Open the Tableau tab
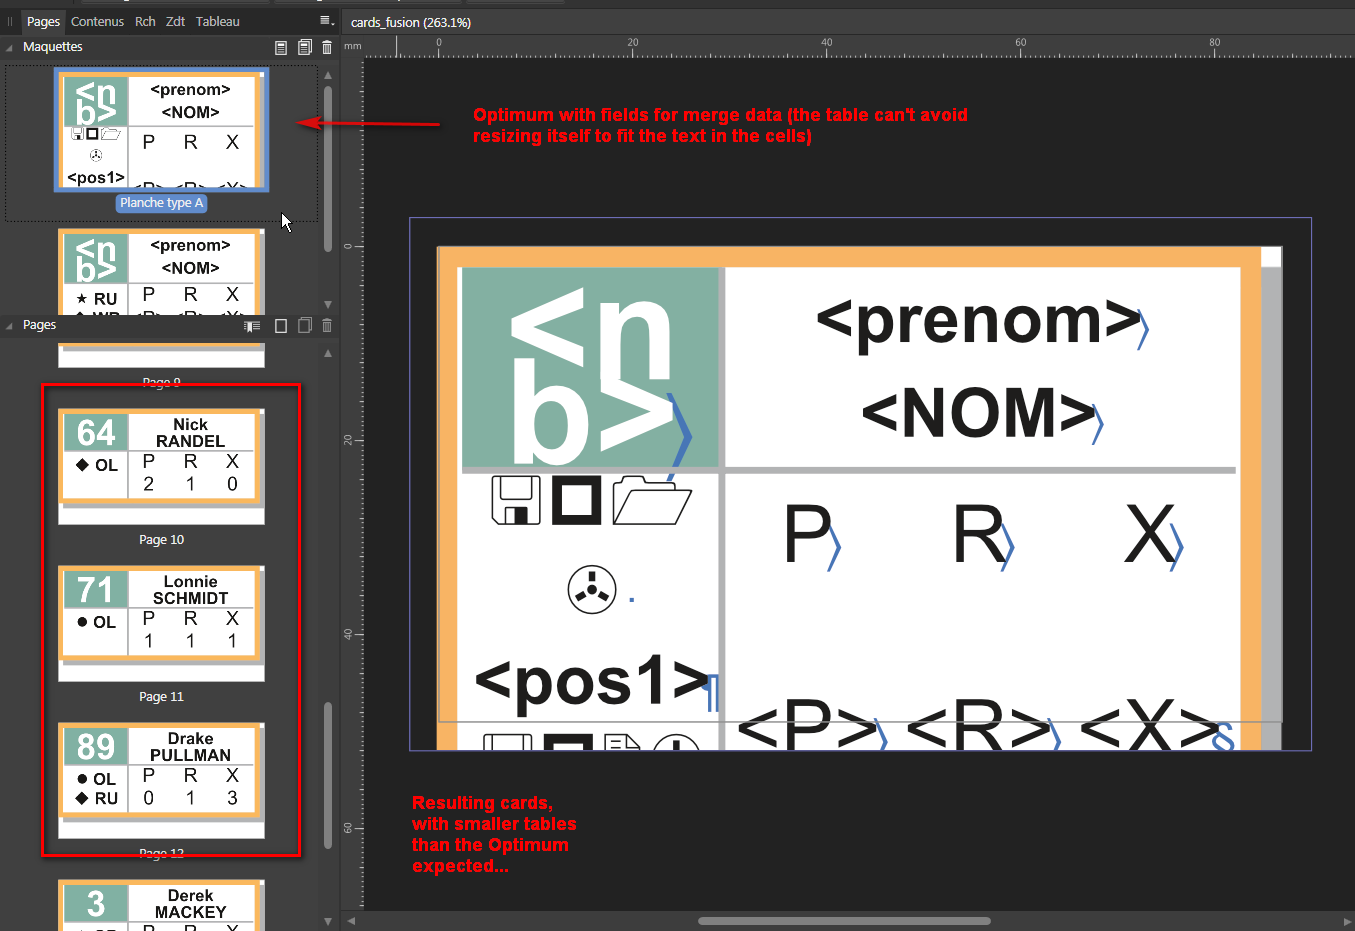Screen dimensions: 1355x931 pyautogui.click(x=217, y=21)
